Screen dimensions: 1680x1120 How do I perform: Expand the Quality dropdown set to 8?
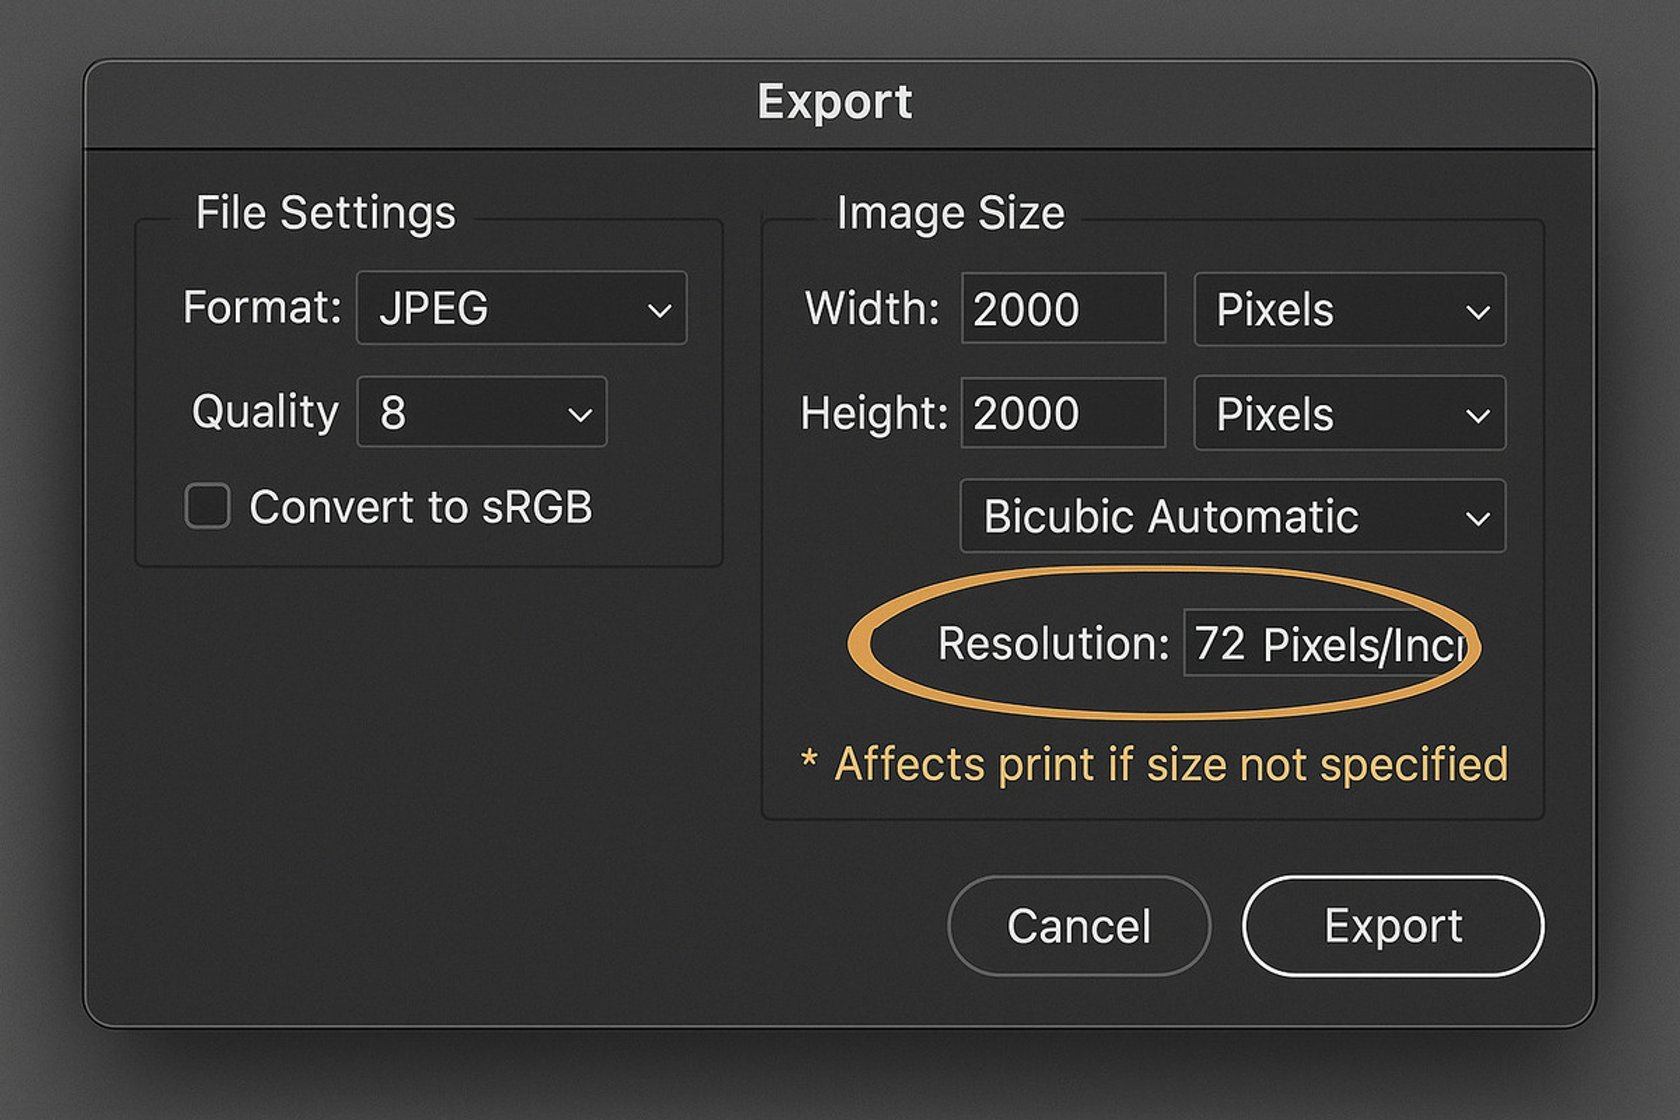[480, 412]
